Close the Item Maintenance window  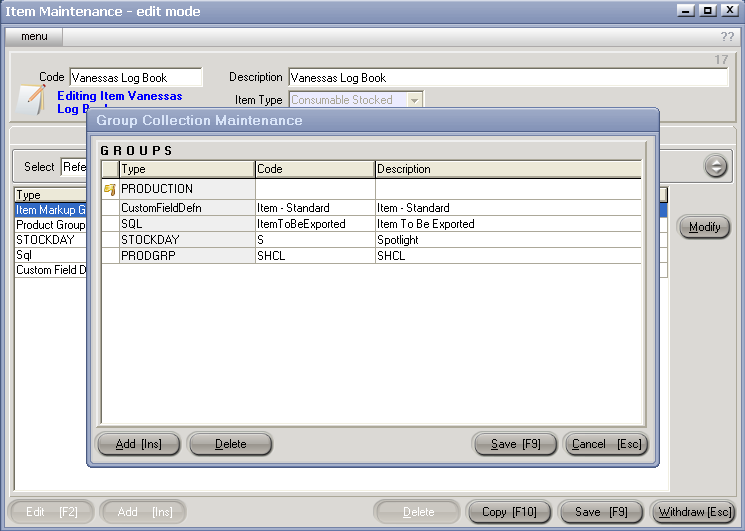coord(730,10)
